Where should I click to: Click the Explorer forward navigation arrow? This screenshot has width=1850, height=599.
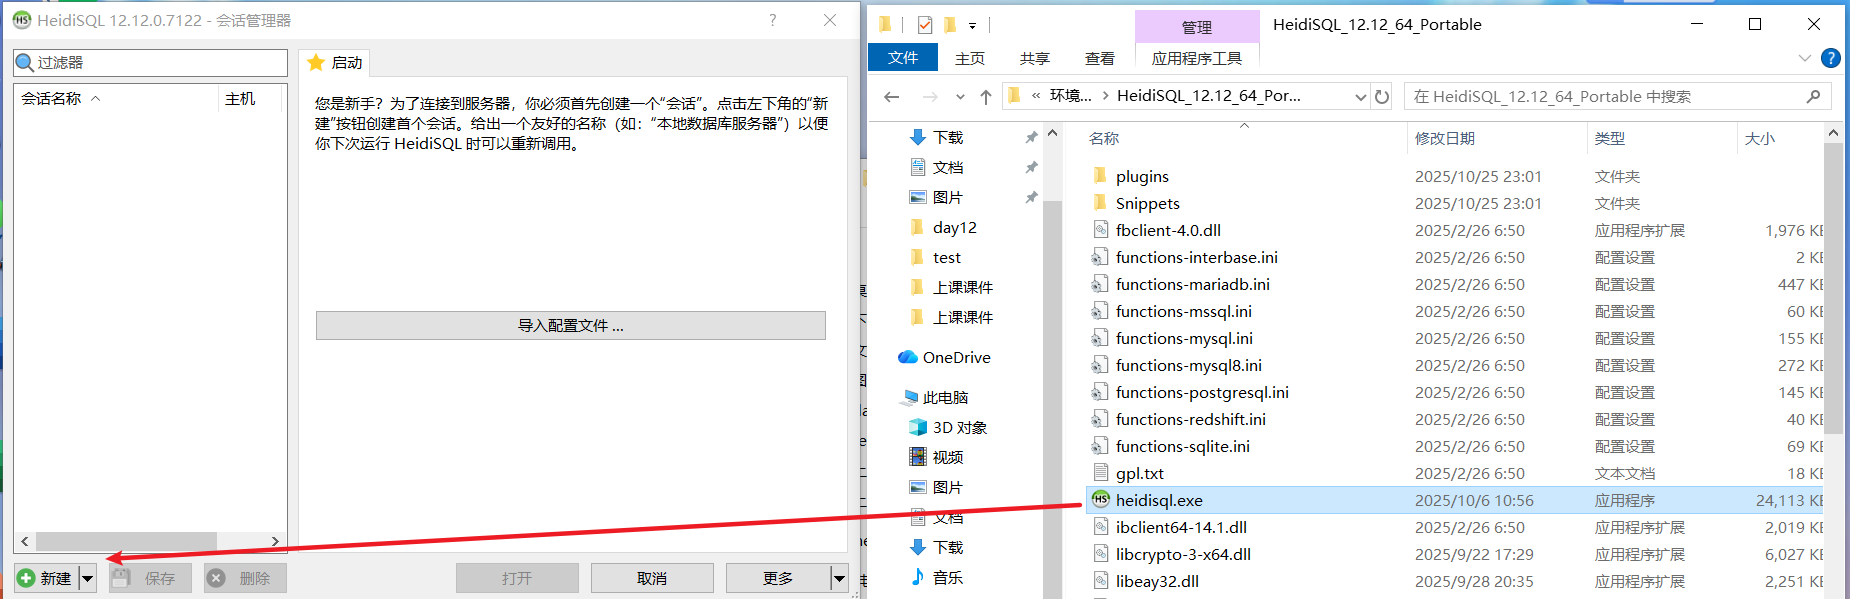[930, 96]
